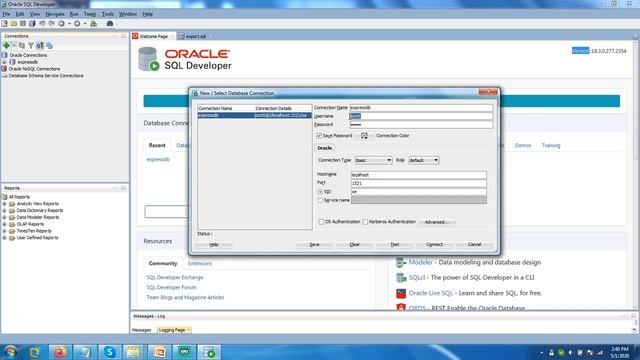Image resolution: width=640 pixels, height=360 pixels.
Task: Click the volume icon in system tray
Action: coord(570,352)
